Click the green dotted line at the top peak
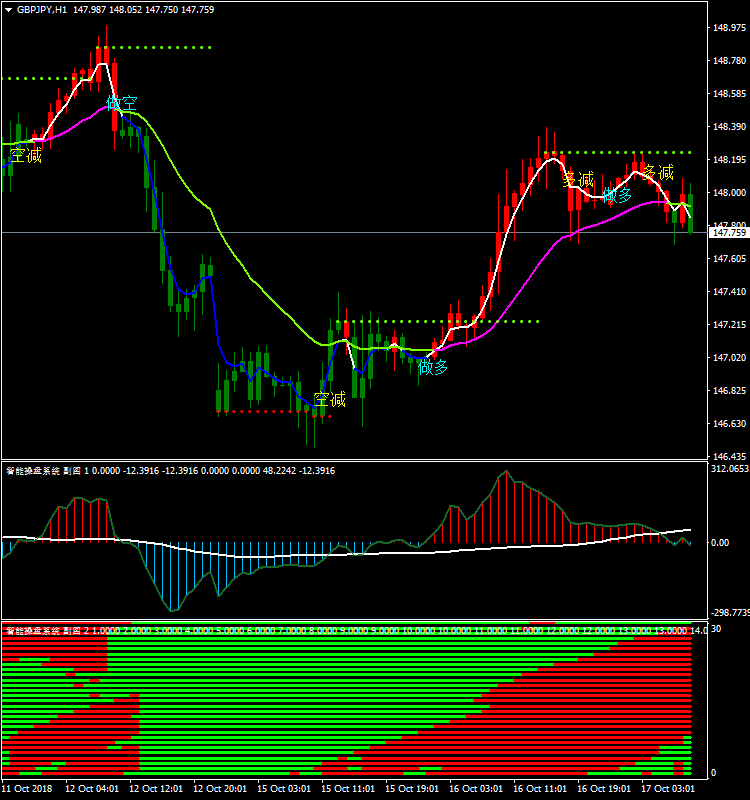Viewport: 750px width, 800px height. pos(160,47)
